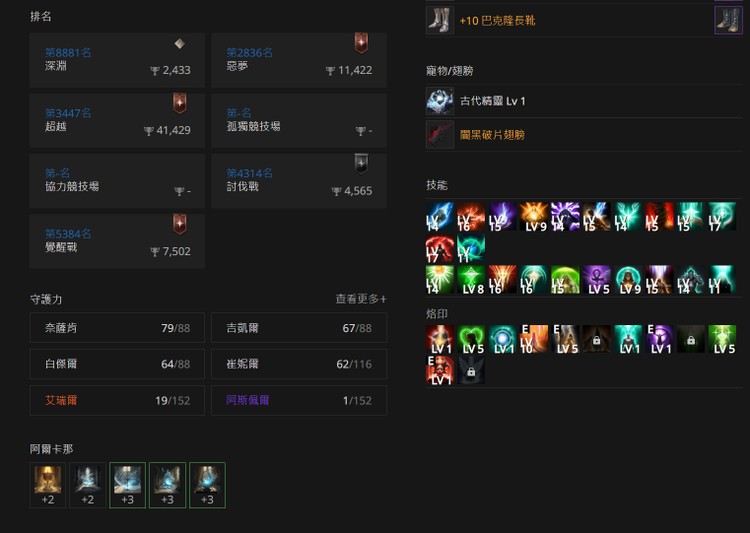Select the golden +2 Arcana card
Screen dimensions: 750x533
click(47, 485)
